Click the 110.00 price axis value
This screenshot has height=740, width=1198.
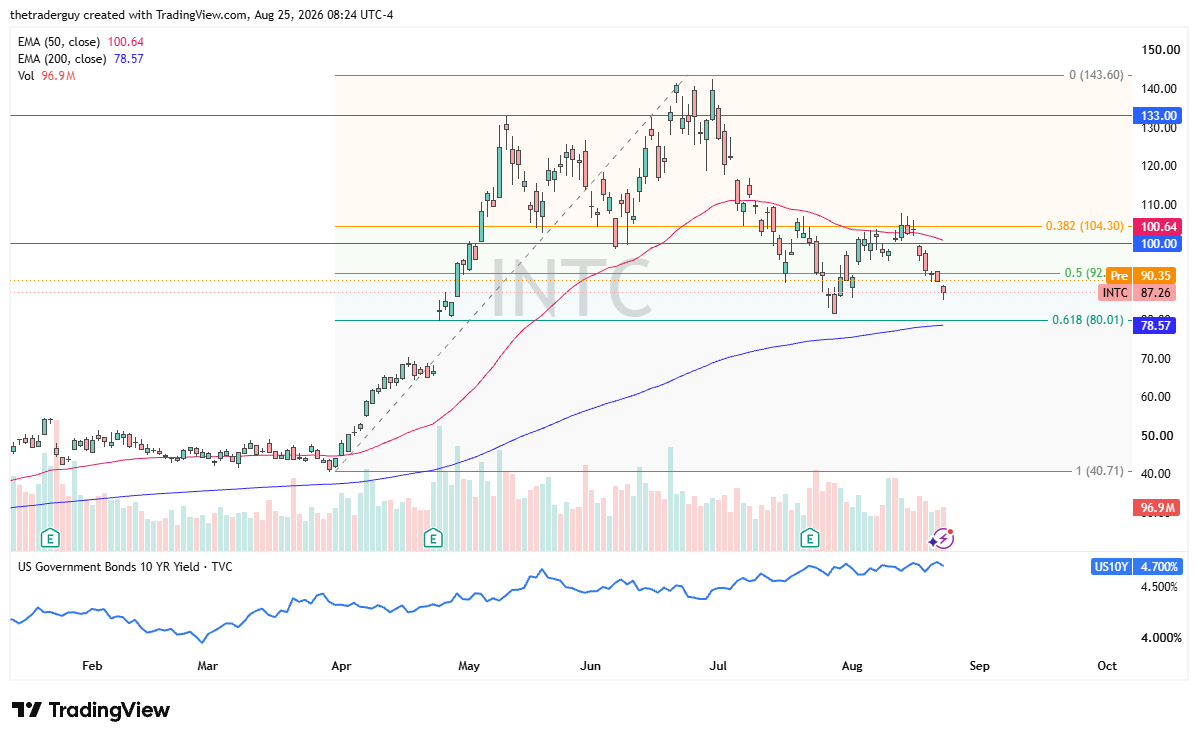(x=1159, y=205)
